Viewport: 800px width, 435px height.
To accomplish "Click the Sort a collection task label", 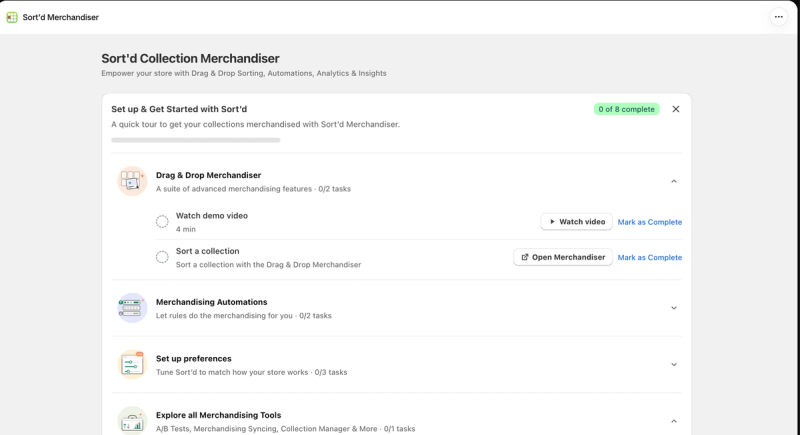I will (208, 251).
